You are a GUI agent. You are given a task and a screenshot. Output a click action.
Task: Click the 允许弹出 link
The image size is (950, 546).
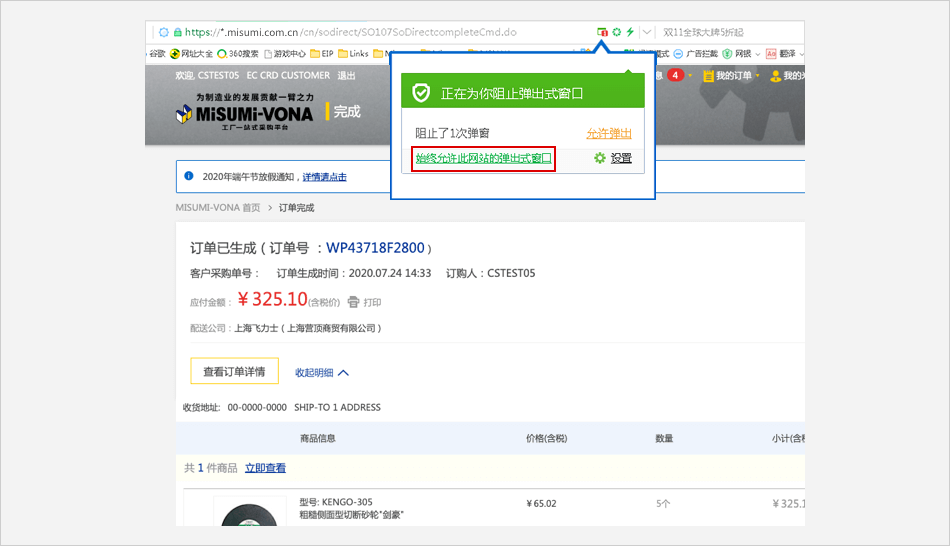click(x=609, y=134)
